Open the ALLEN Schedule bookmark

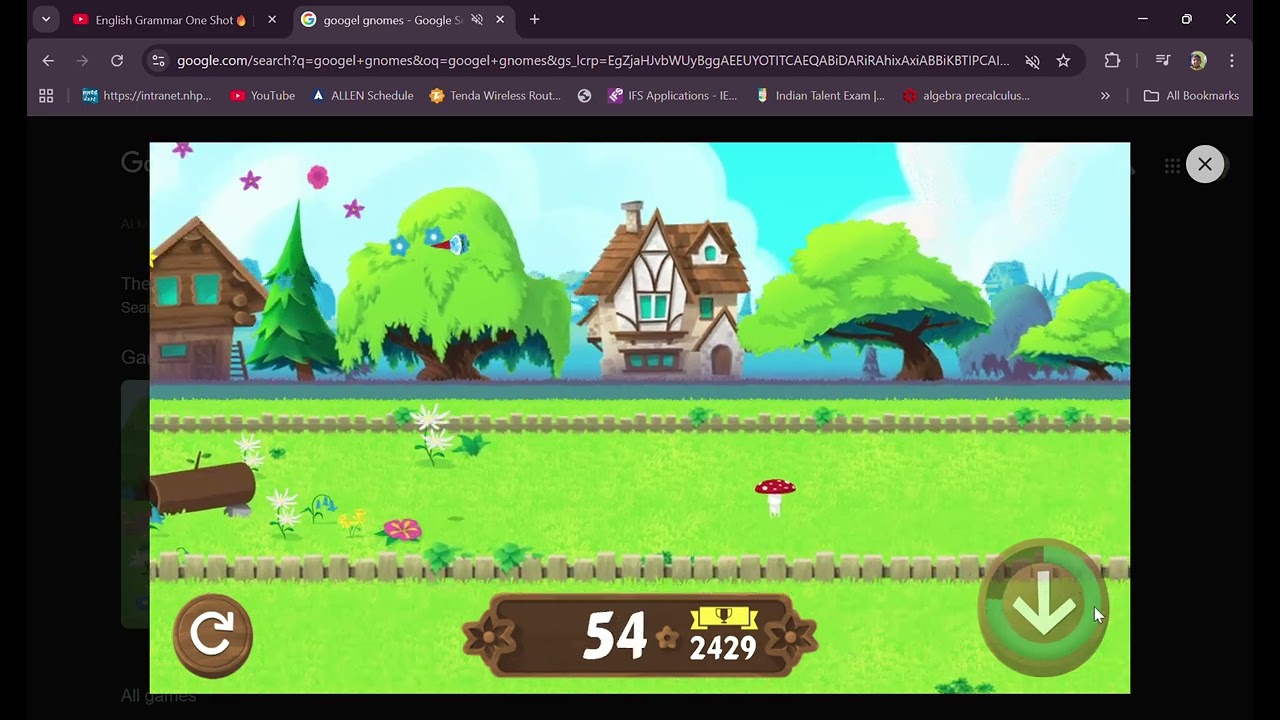point(362,96)
